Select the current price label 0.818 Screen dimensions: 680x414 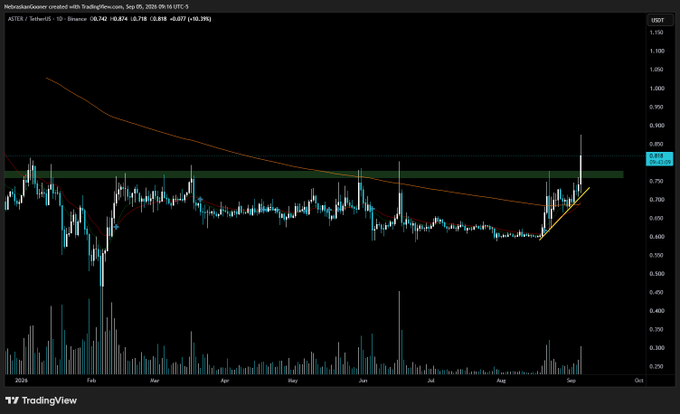click(660, 159)
